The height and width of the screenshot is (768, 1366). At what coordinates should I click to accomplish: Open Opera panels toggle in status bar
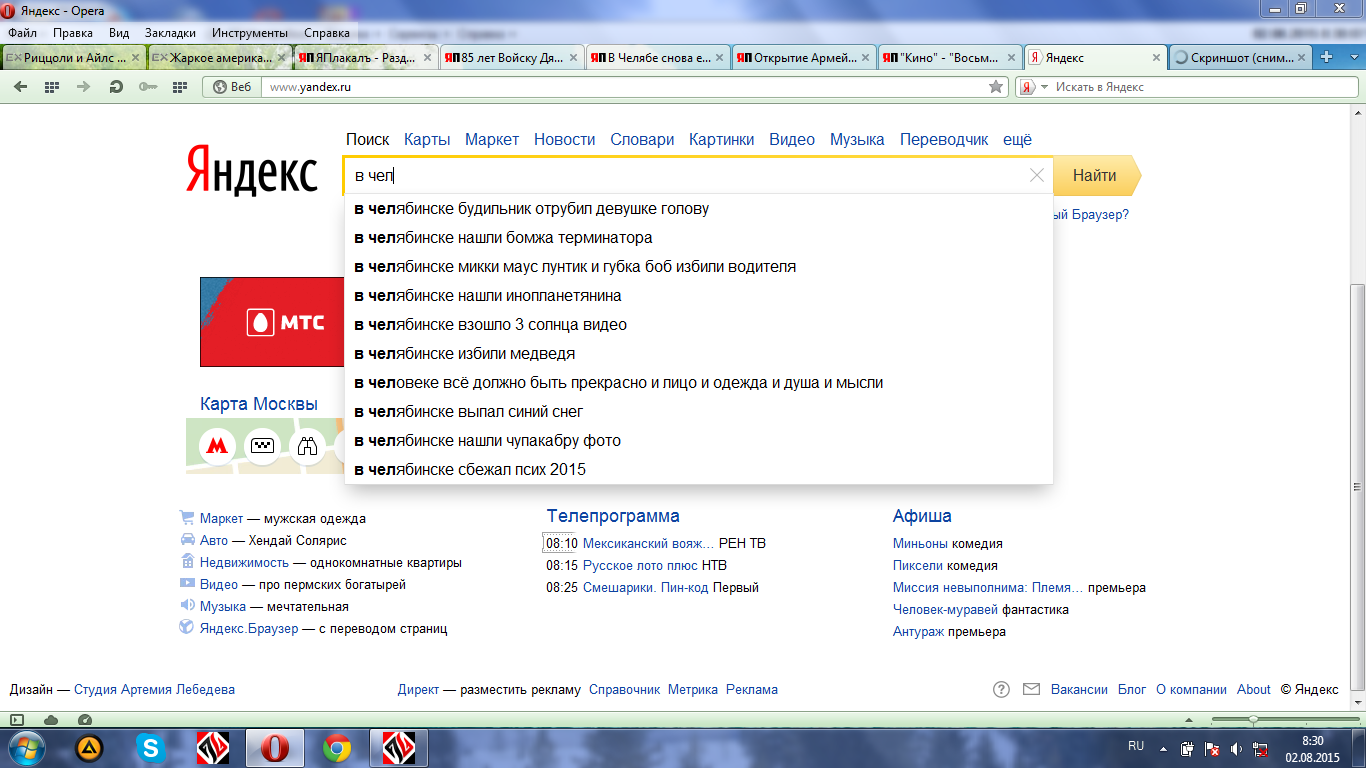click(x=17, y=719)
